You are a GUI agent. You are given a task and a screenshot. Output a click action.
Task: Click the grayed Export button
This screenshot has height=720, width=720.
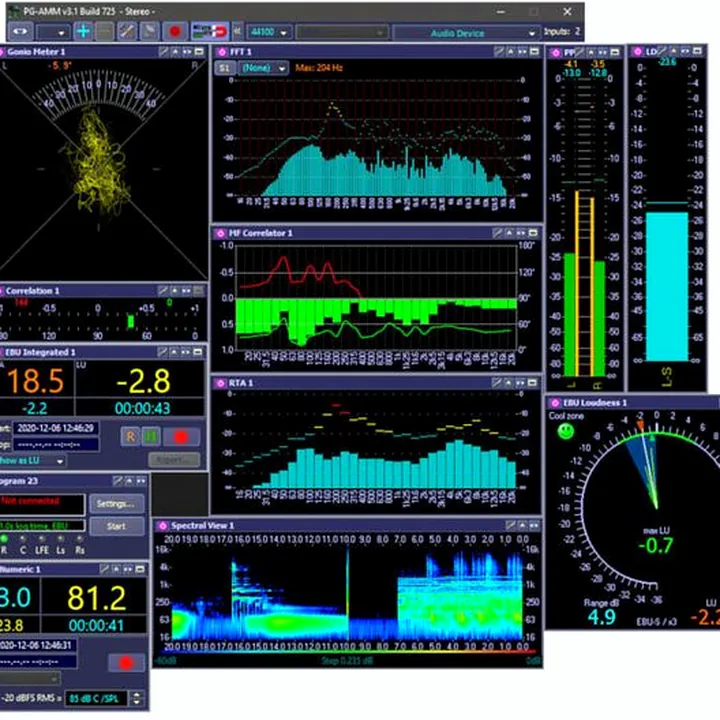(x=174, y=460)
